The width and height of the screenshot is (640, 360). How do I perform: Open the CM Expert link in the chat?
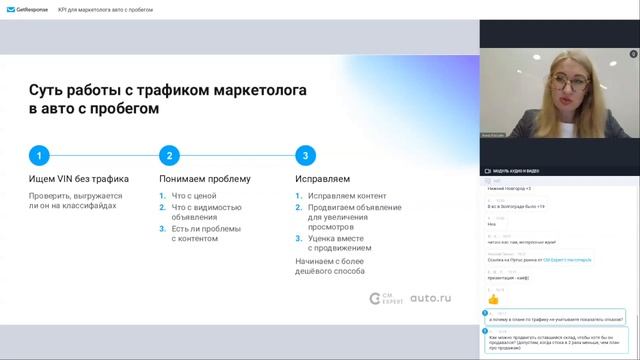pos(567,260)
